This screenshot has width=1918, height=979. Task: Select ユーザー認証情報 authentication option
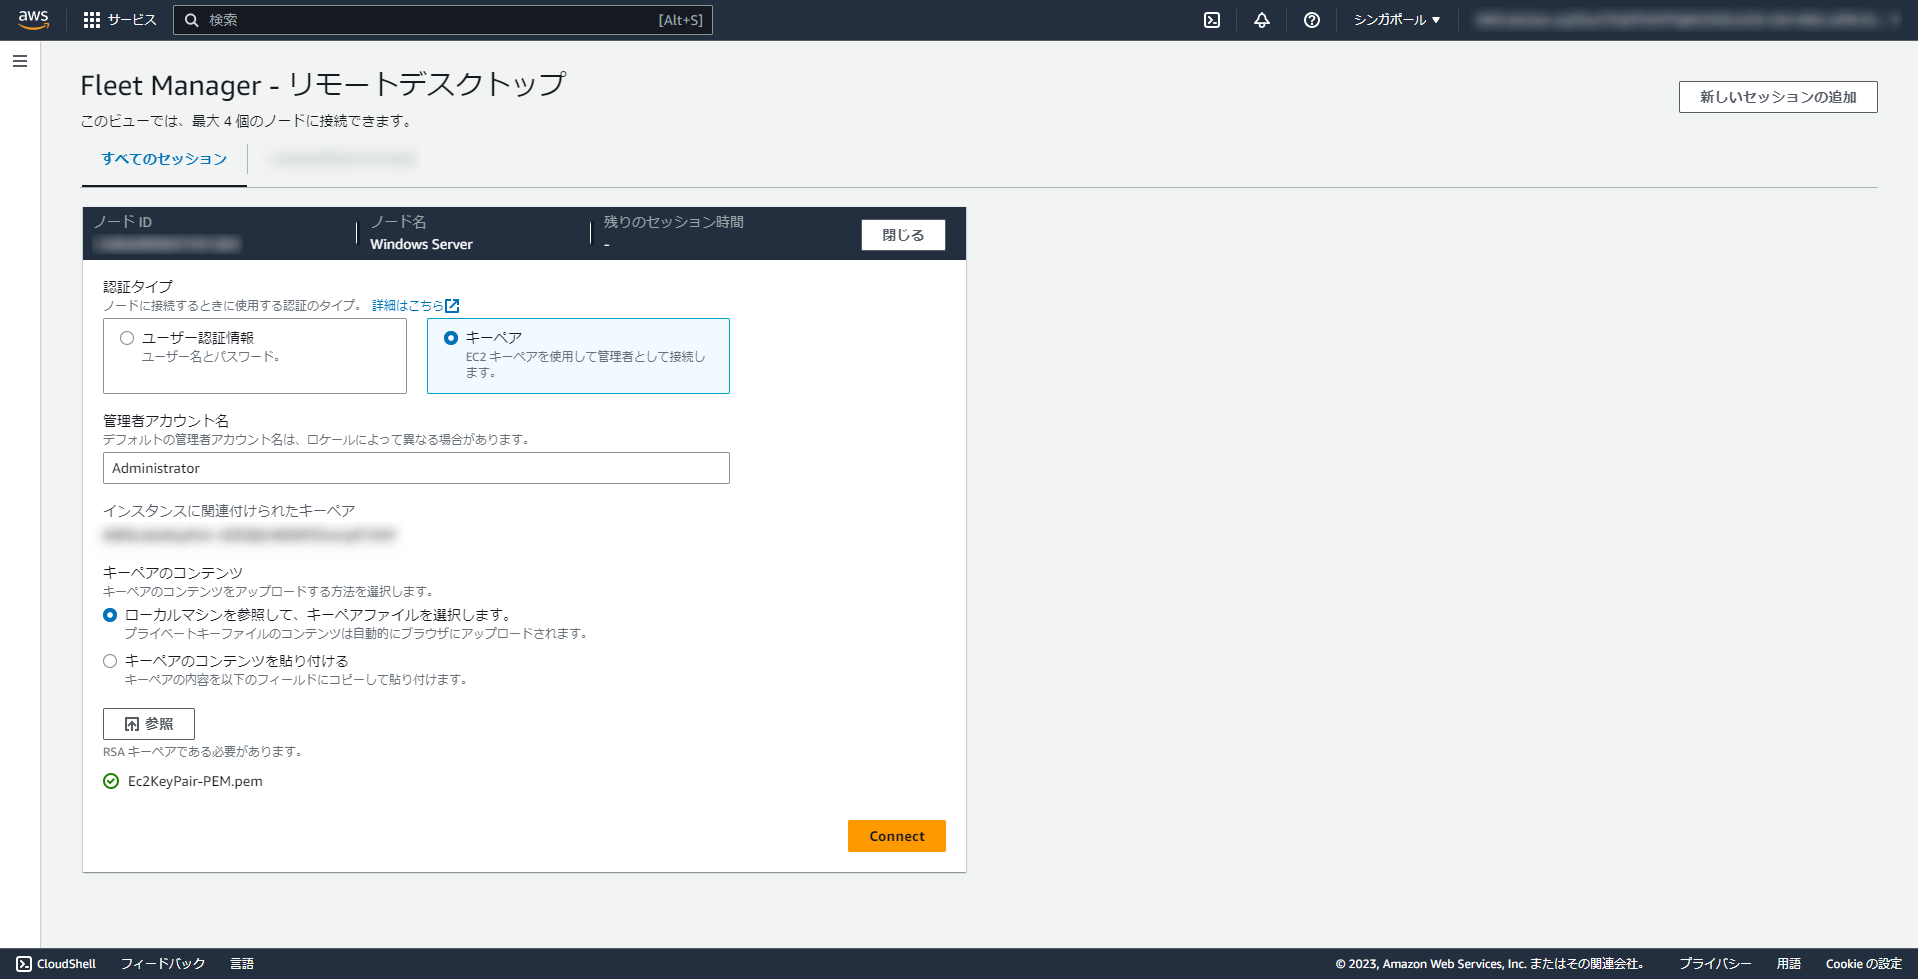click(x=126, y=337)
